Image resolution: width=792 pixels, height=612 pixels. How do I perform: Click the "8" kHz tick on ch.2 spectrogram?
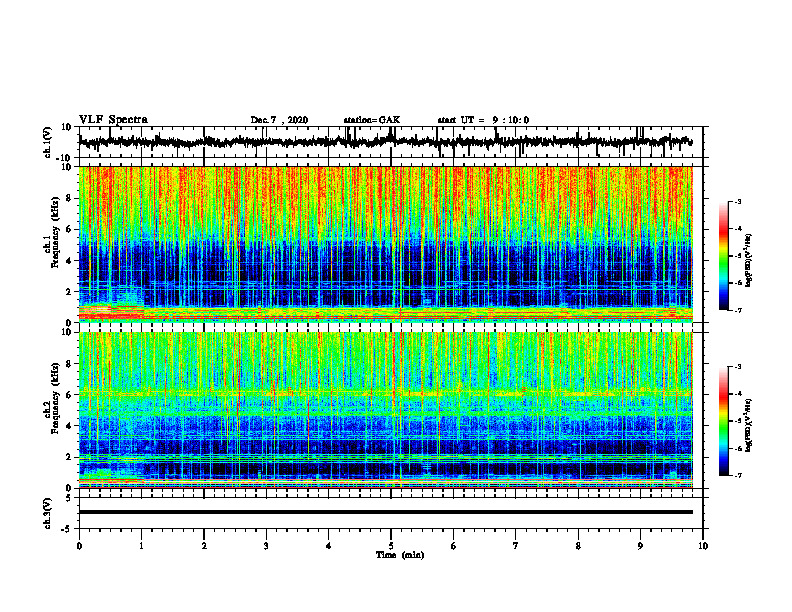pos(69,364)
